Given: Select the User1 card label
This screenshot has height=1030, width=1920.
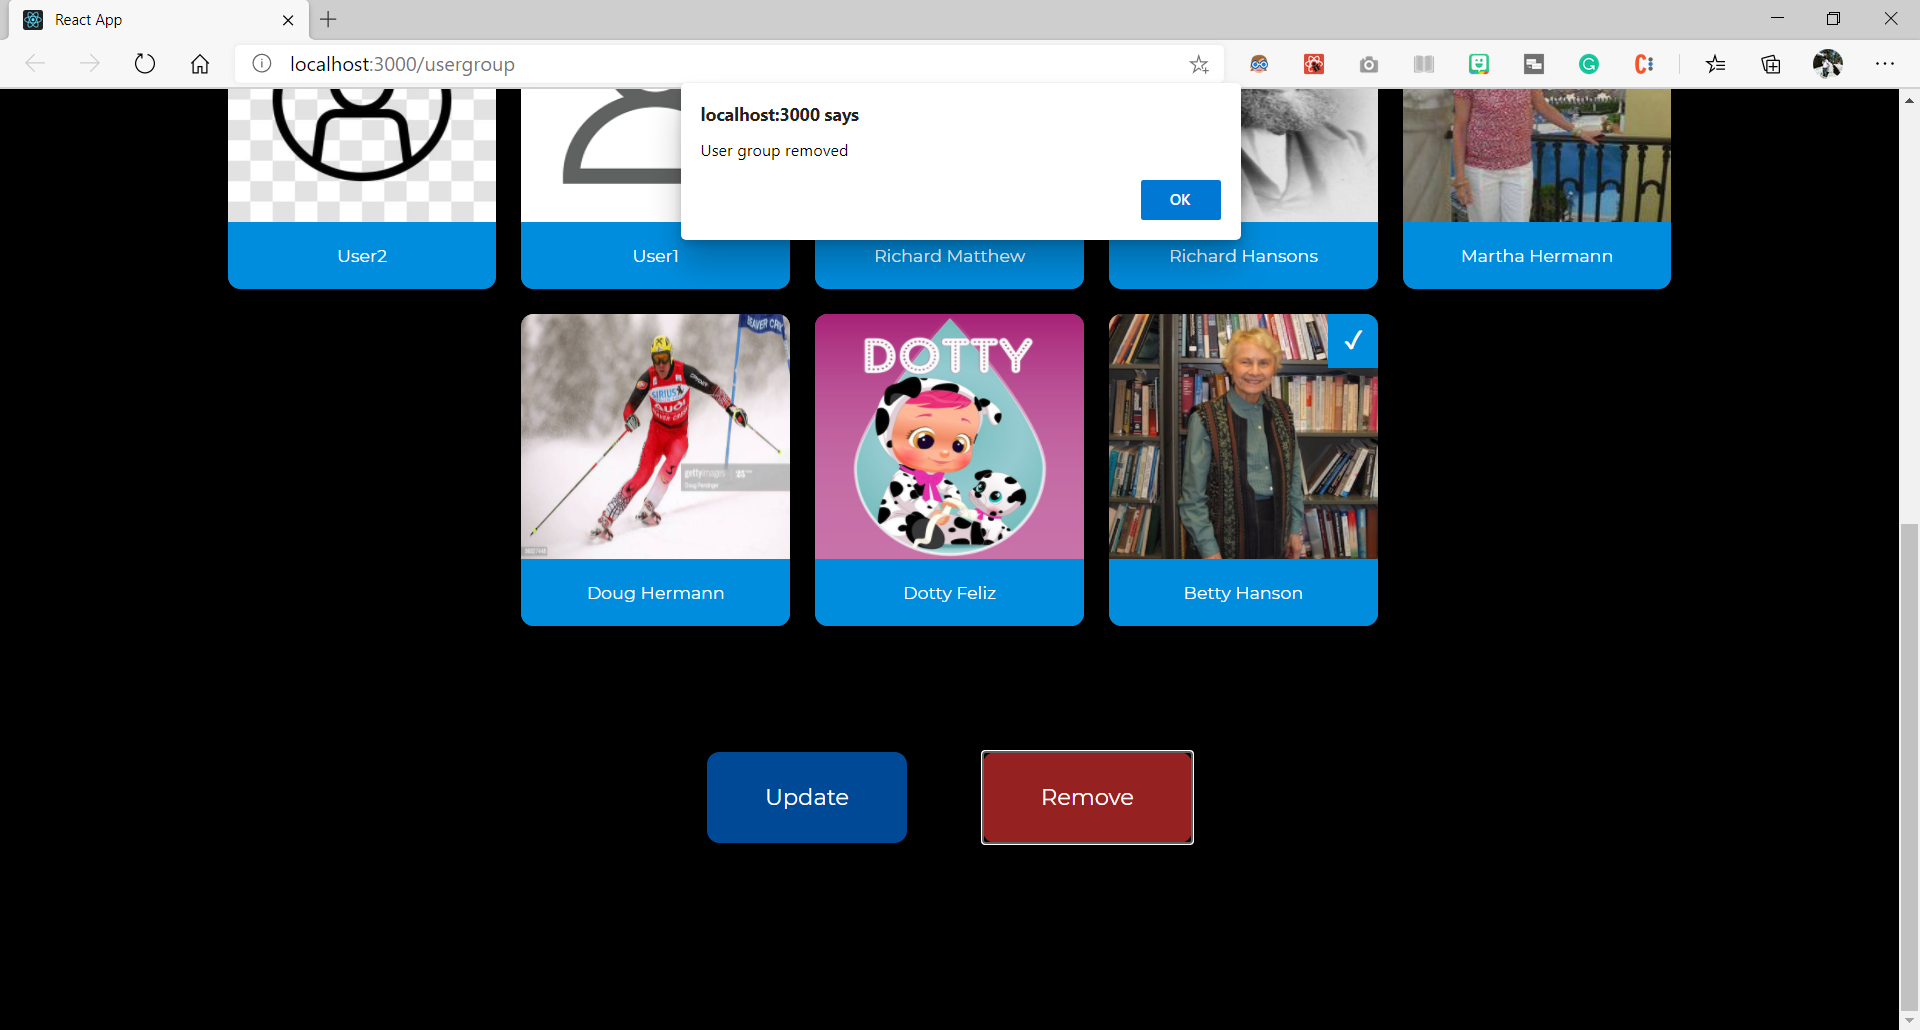Looking at the screenshot, I should pyautogui.click(x=655, y=256).
